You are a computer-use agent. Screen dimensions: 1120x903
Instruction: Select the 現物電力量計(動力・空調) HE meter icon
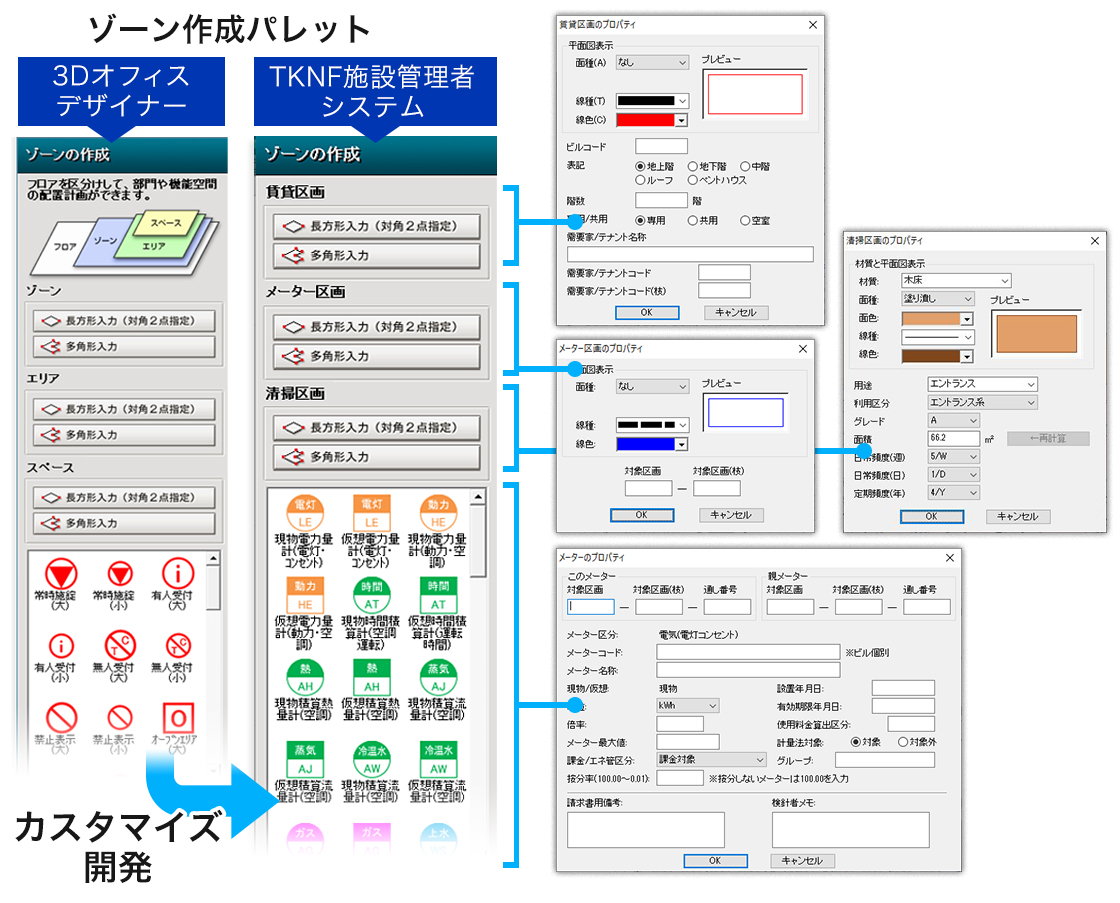437,512
